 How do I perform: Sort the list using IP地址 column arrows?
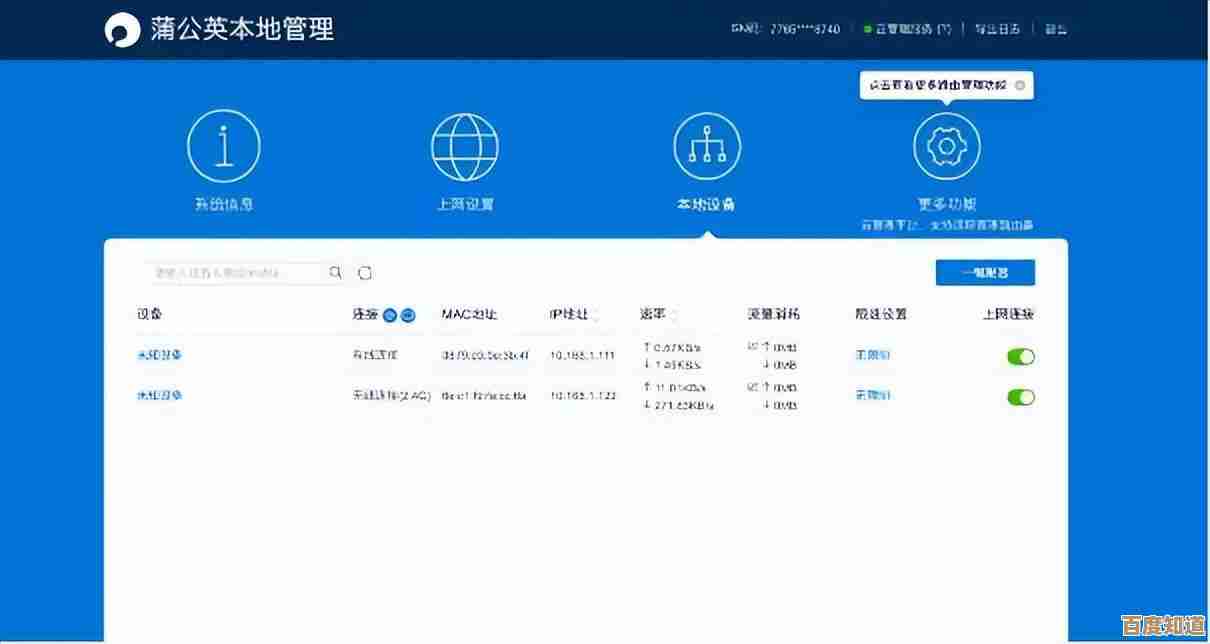[594, 314]
